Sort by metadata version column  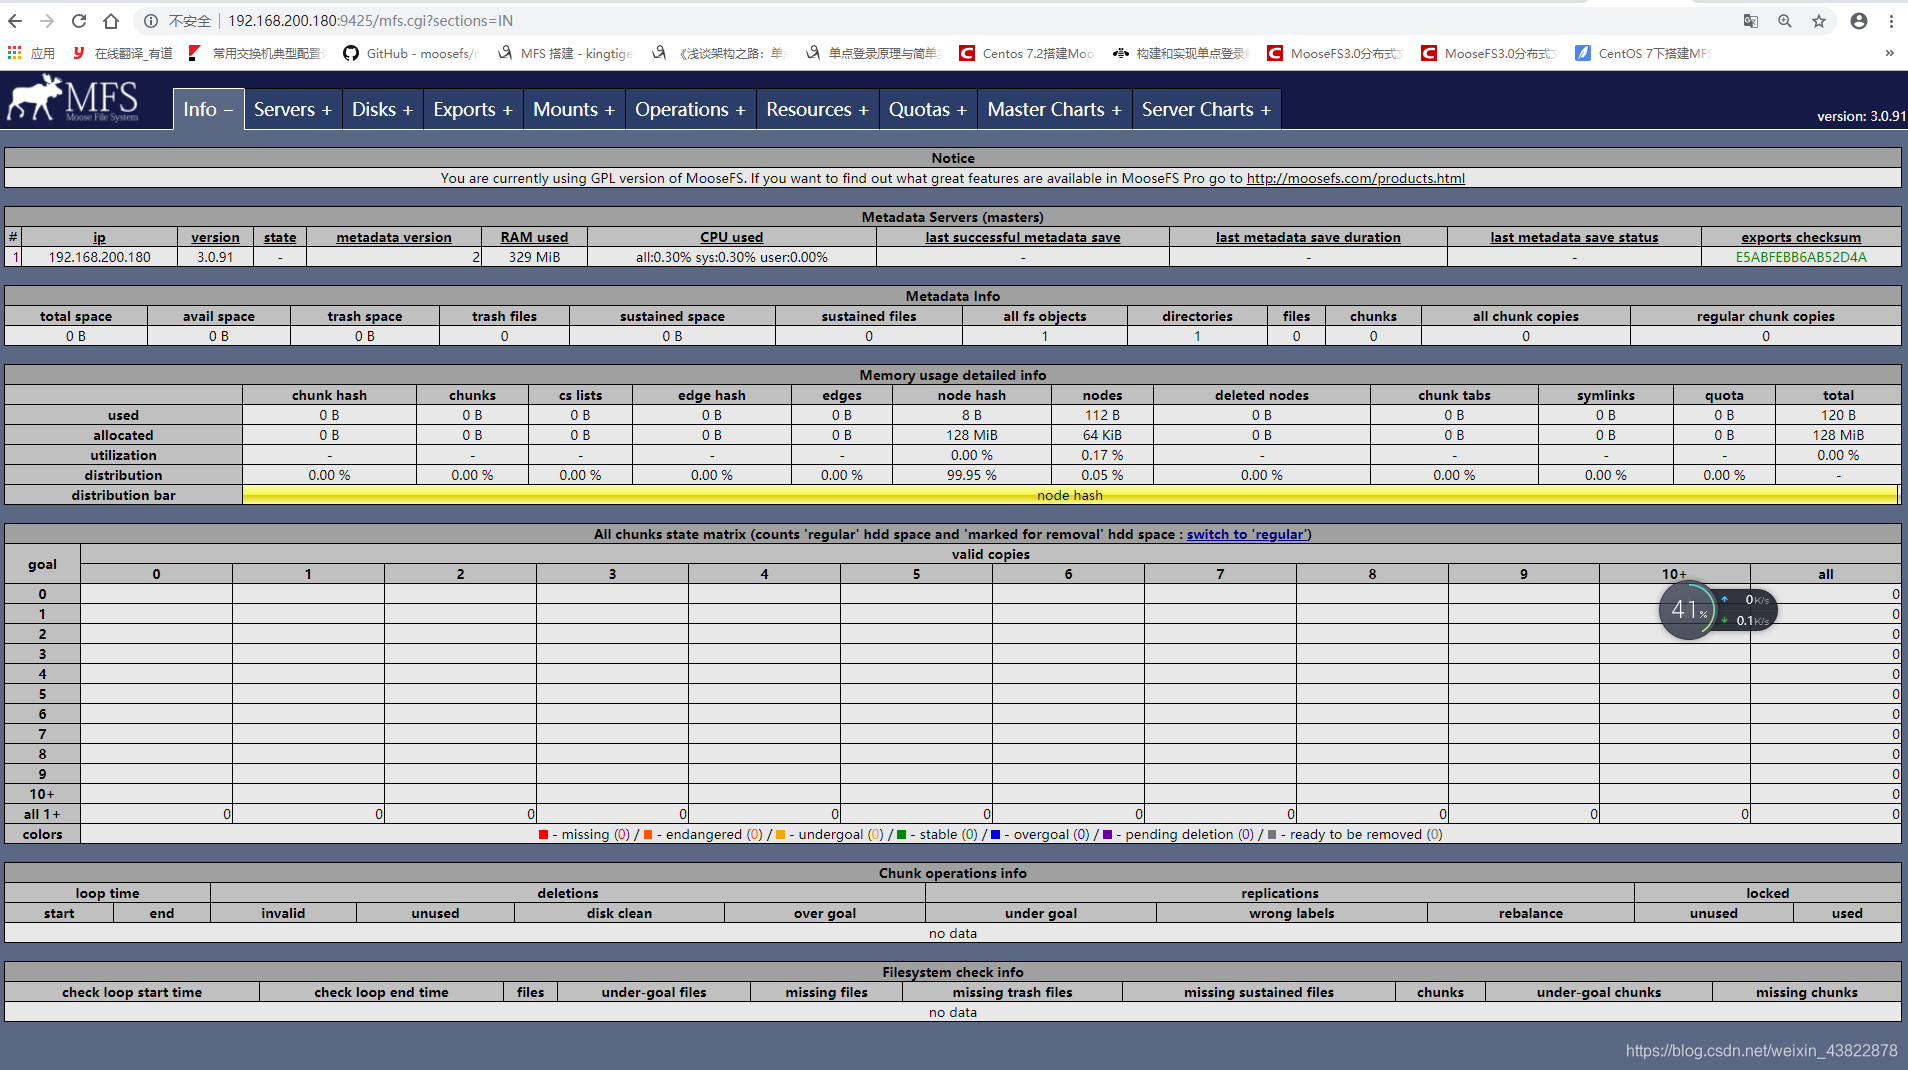(x=394, y=237)
